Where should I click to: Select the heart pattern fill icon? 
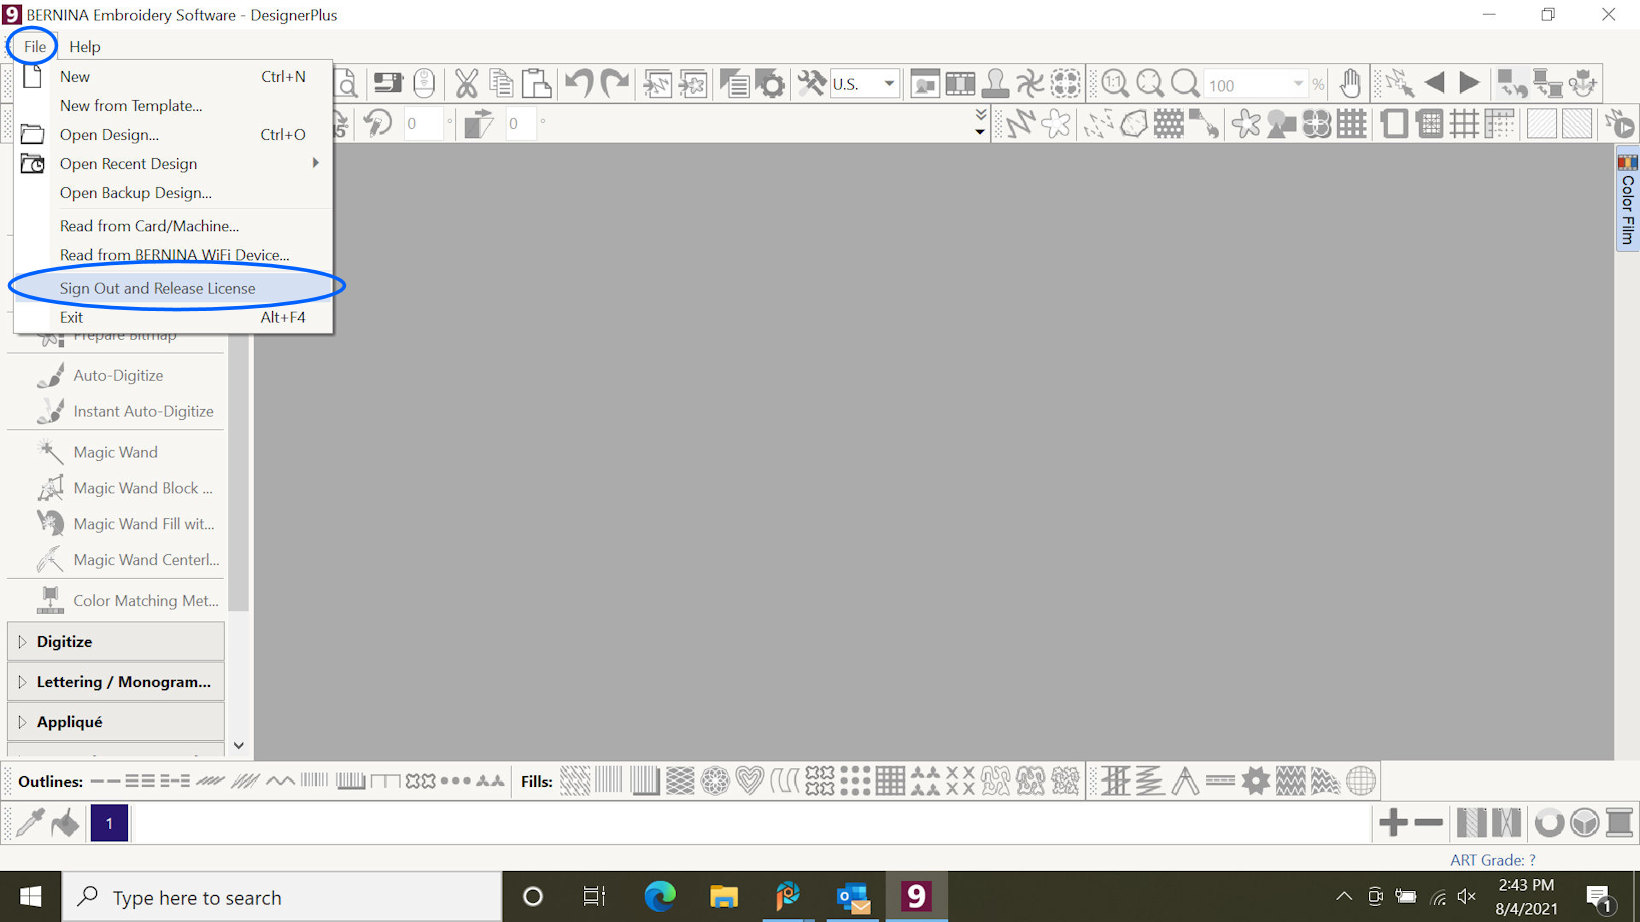tap(749, 780)
